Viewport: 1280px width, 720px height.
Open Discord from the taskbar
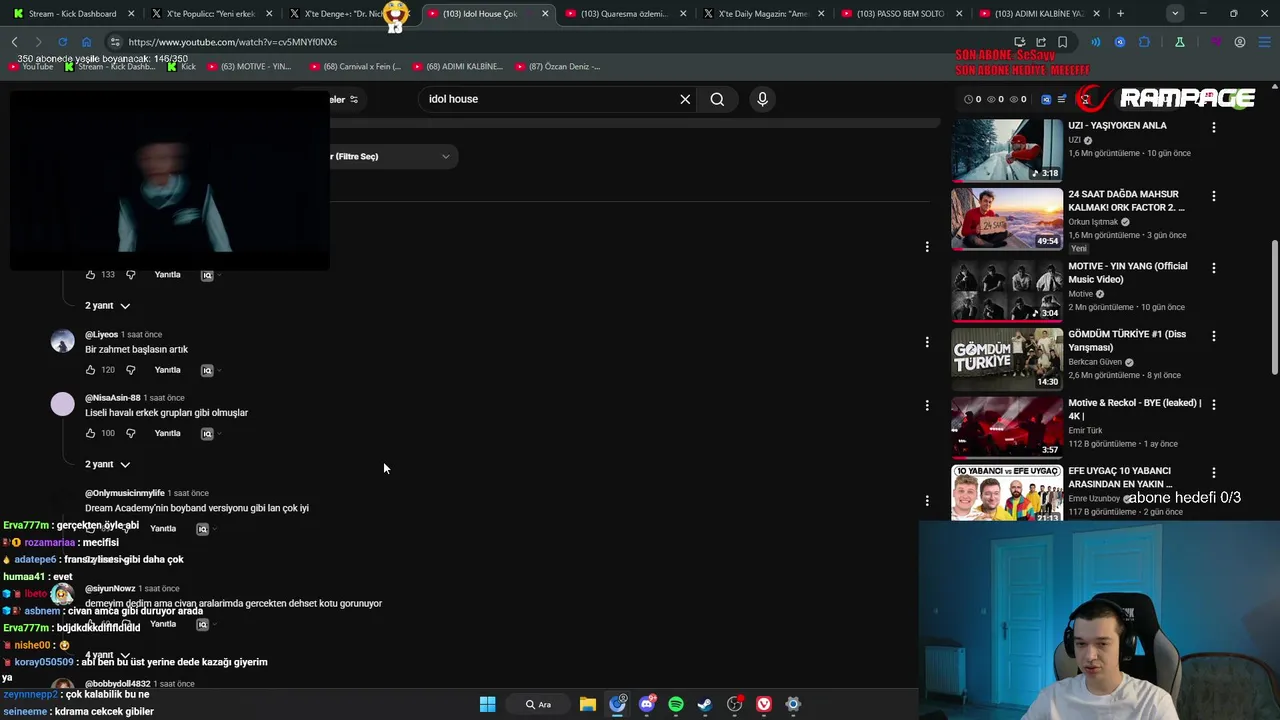[x=647, y=704]
